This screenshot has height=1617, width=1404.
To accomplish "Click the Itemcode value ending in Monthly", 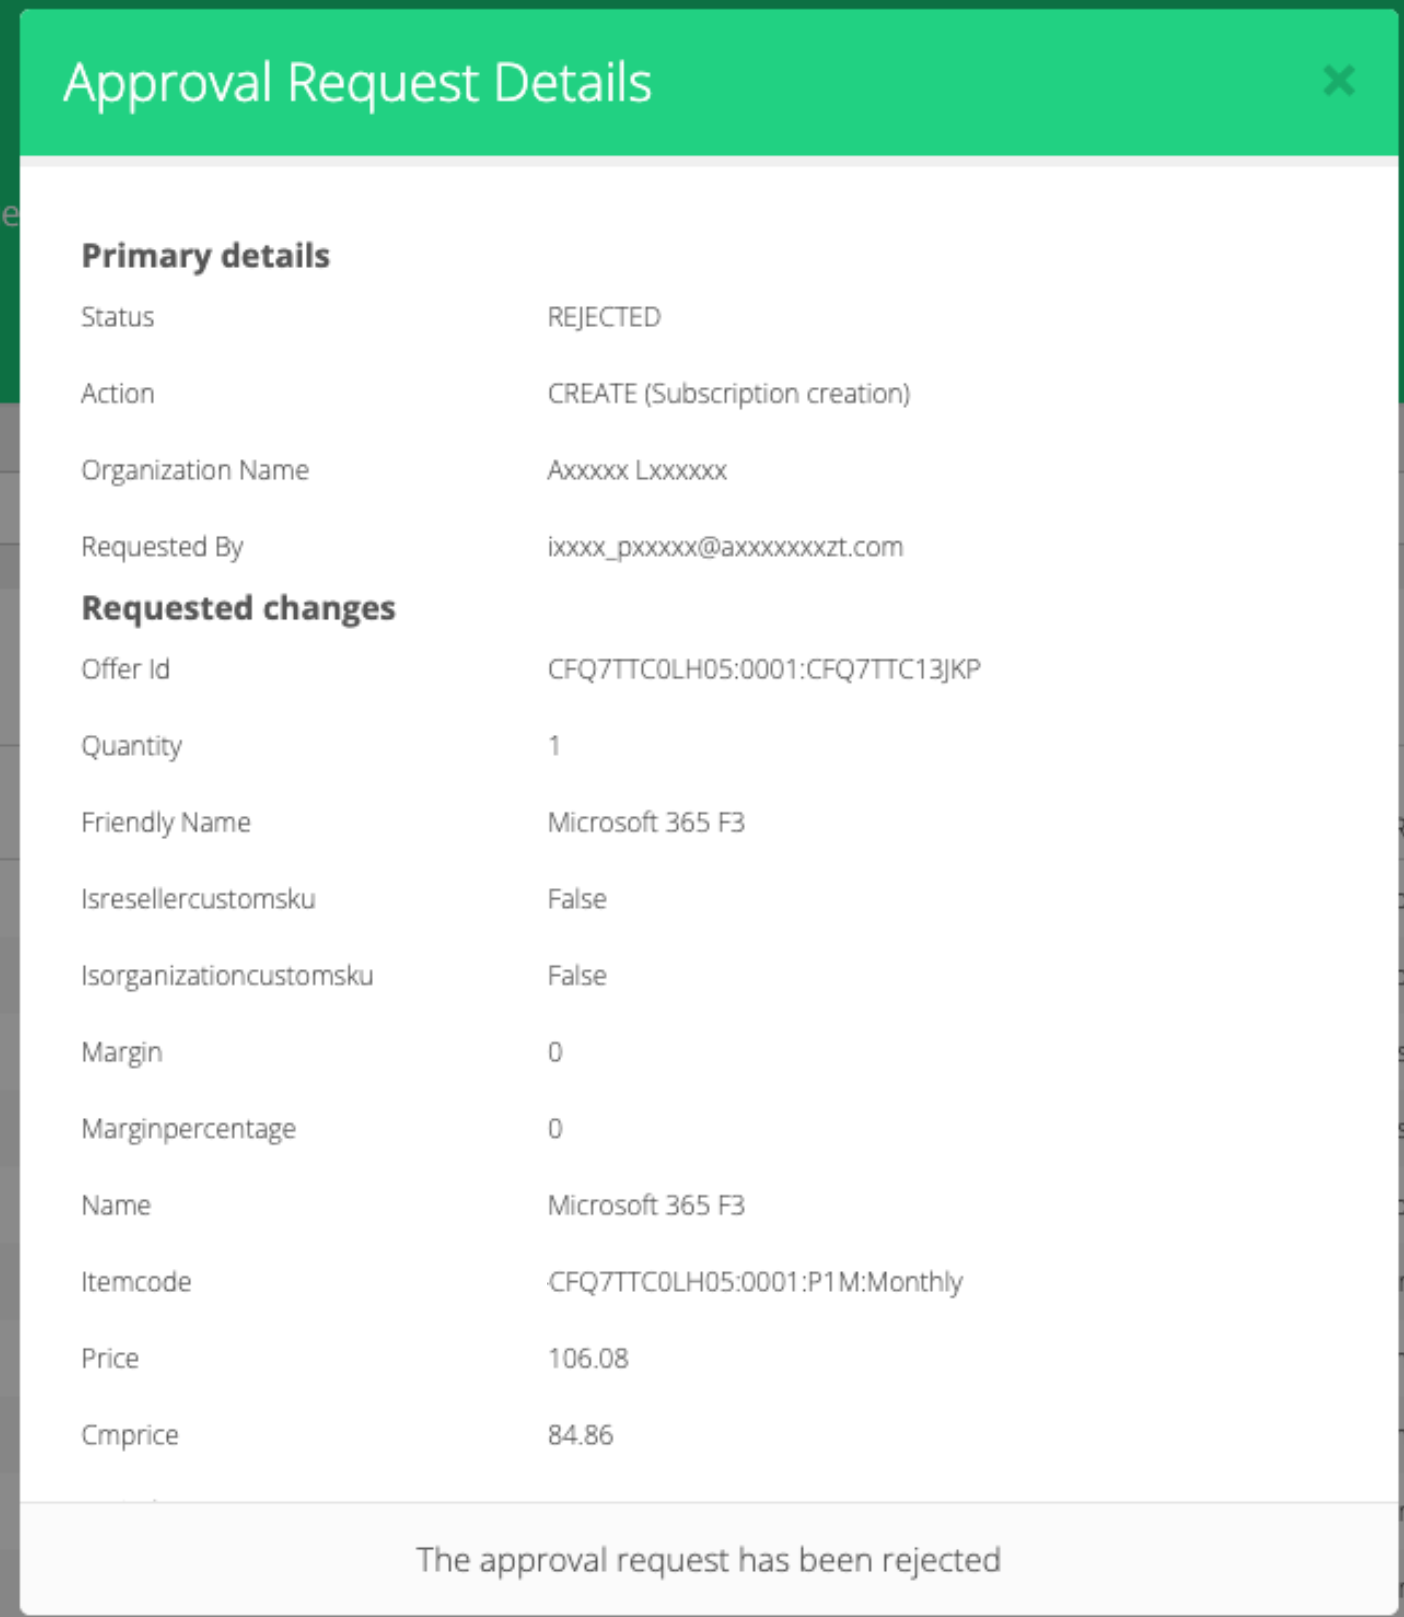I will [x=755, y=1282].
